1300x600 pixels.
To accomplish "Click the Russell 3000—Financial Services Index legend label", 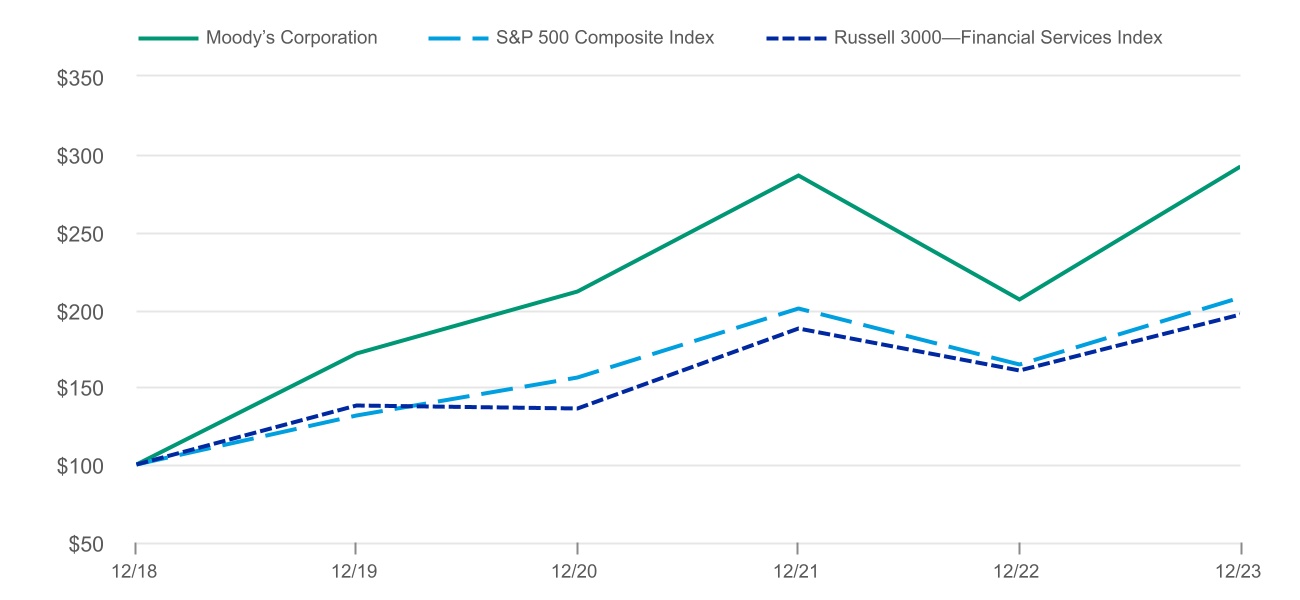I will tap(998, 38).
